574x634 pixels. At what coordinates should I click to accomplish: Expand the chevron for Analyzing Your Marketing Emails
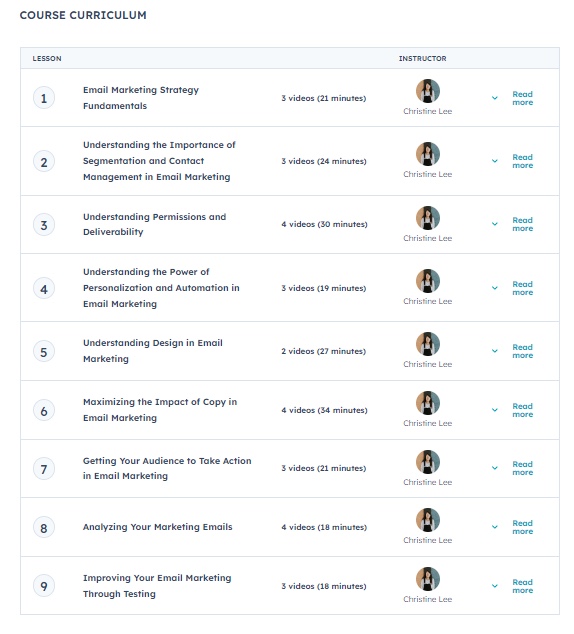coord(494,527)
